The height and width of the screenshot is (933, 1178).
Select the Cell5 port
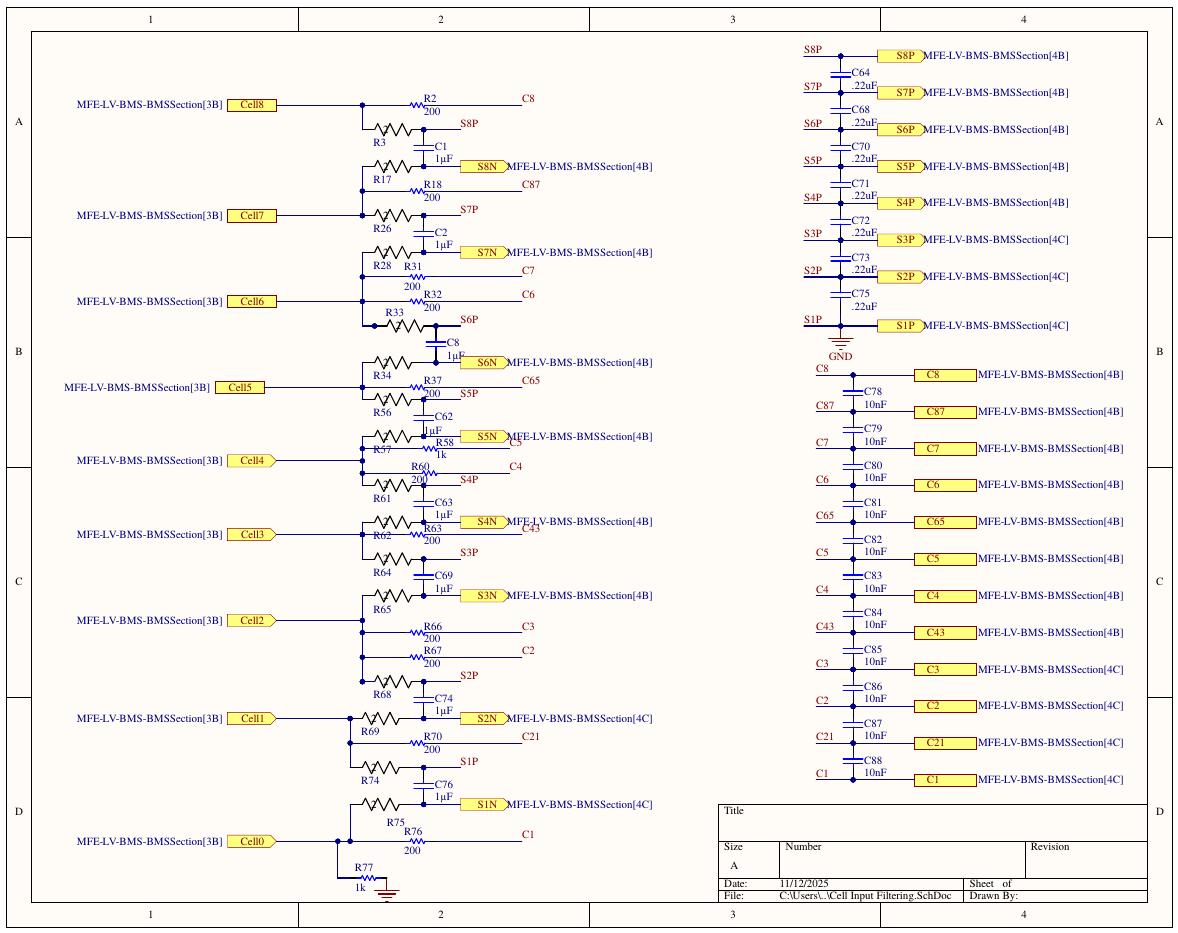click(240, 388)
